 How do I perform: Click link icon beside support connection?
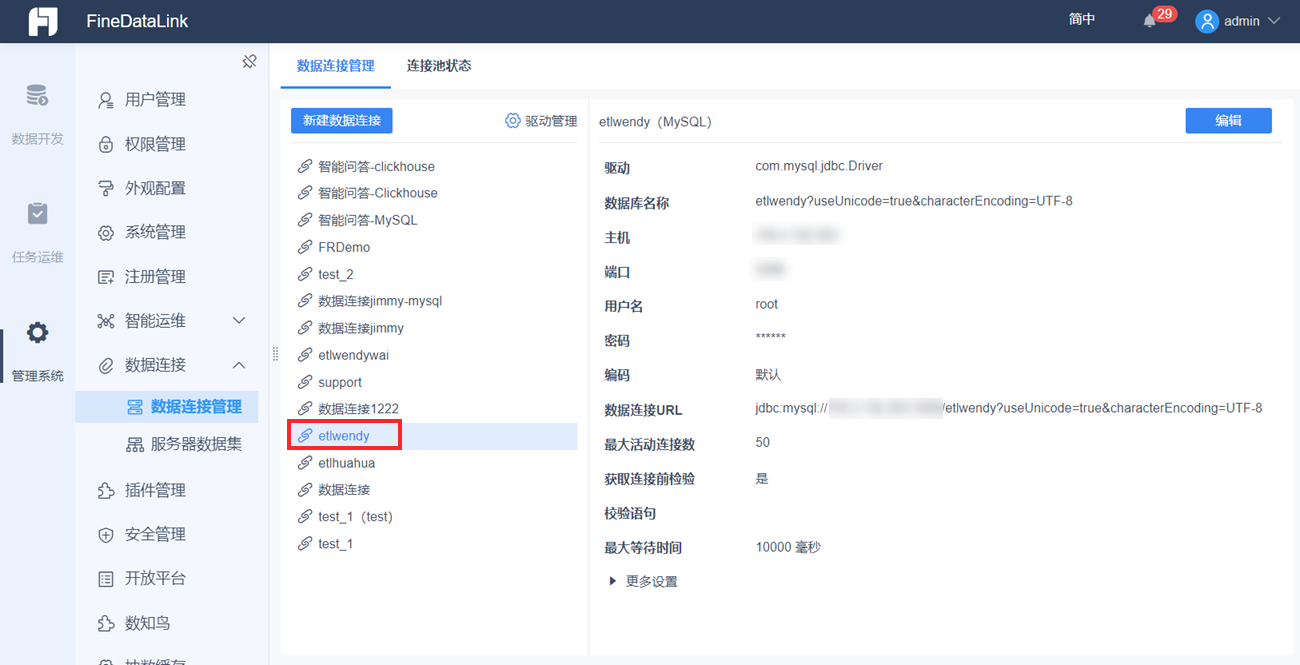point(305,382)
